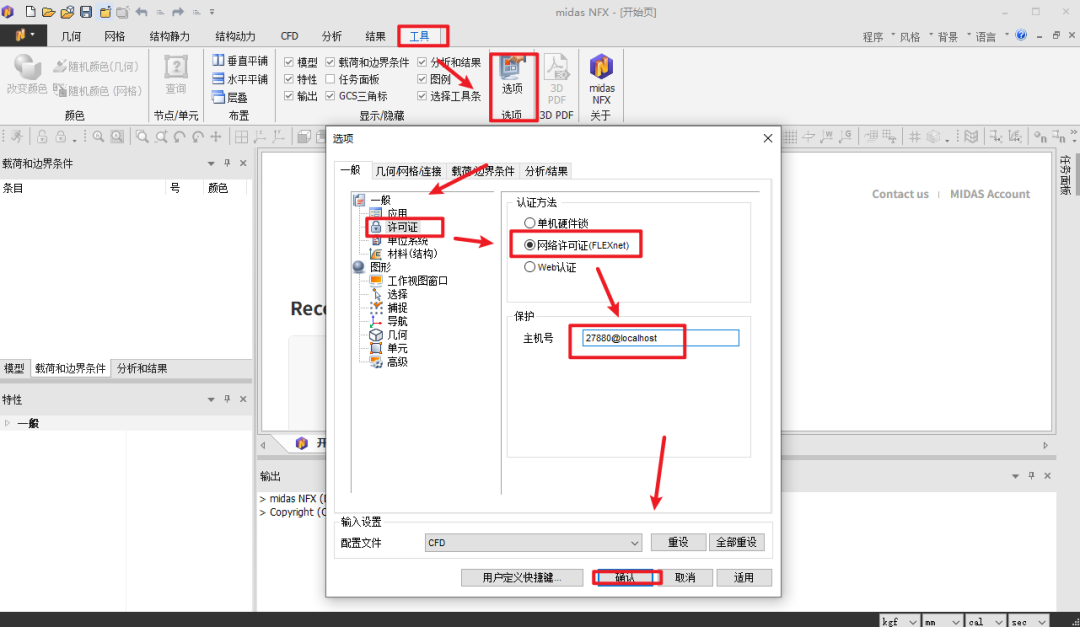Open the 几何 ribbon tab
The image size is (1080, 627).
(x=71, y=37)
